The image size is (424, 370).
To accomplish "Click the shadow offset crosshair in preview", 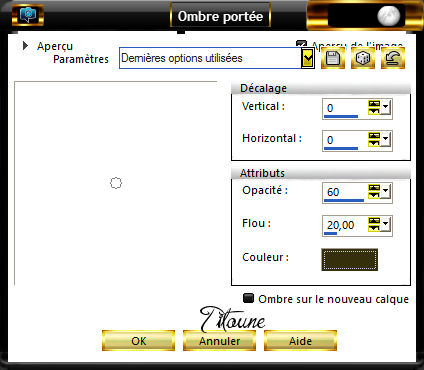I will 116,183.
